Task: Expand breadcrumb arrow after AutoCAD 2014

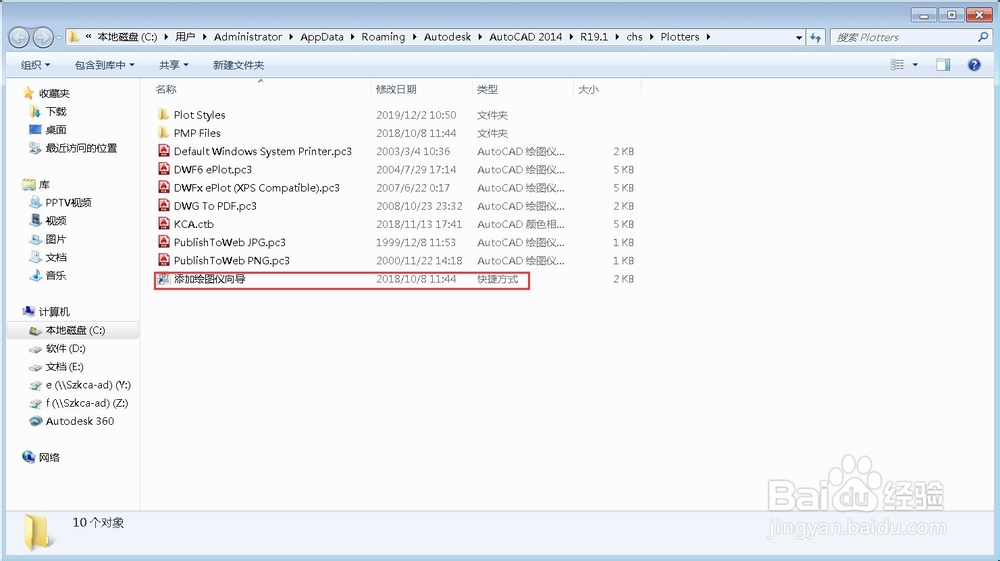Action: pyautogui.click(x=571, y=37)
